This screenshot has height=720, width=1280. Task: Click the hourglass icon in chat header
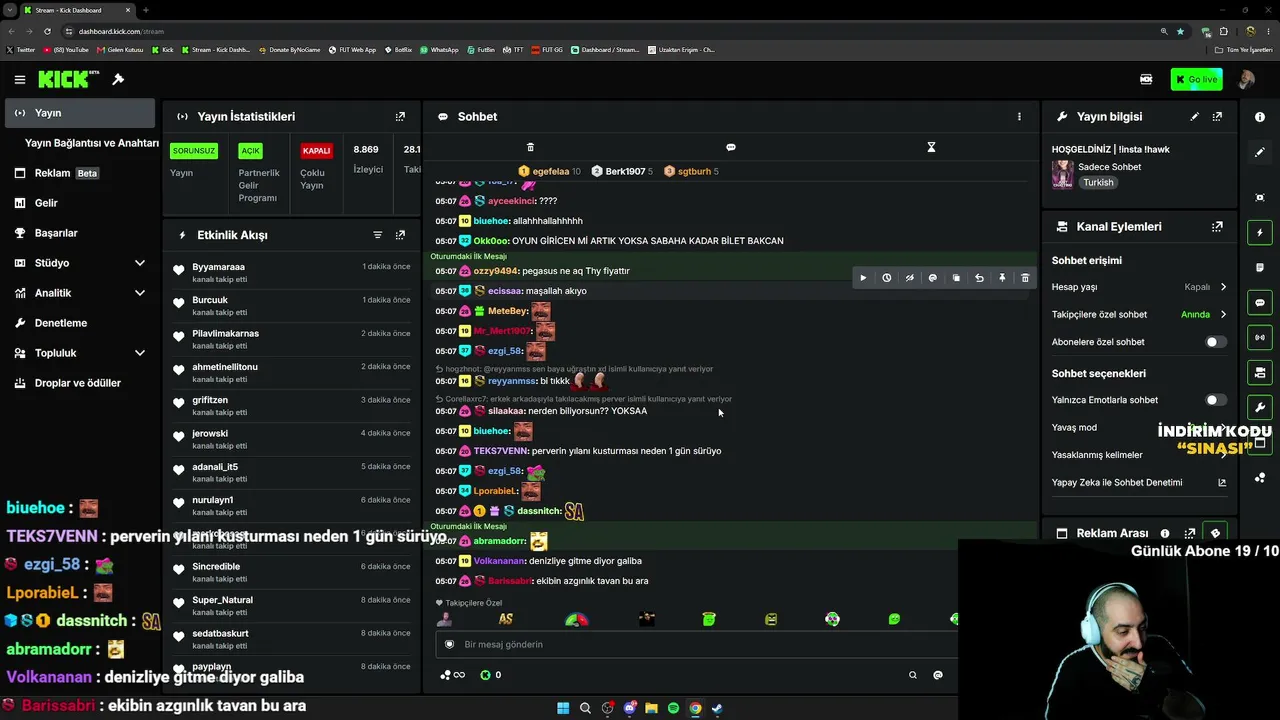pos(931,147)
